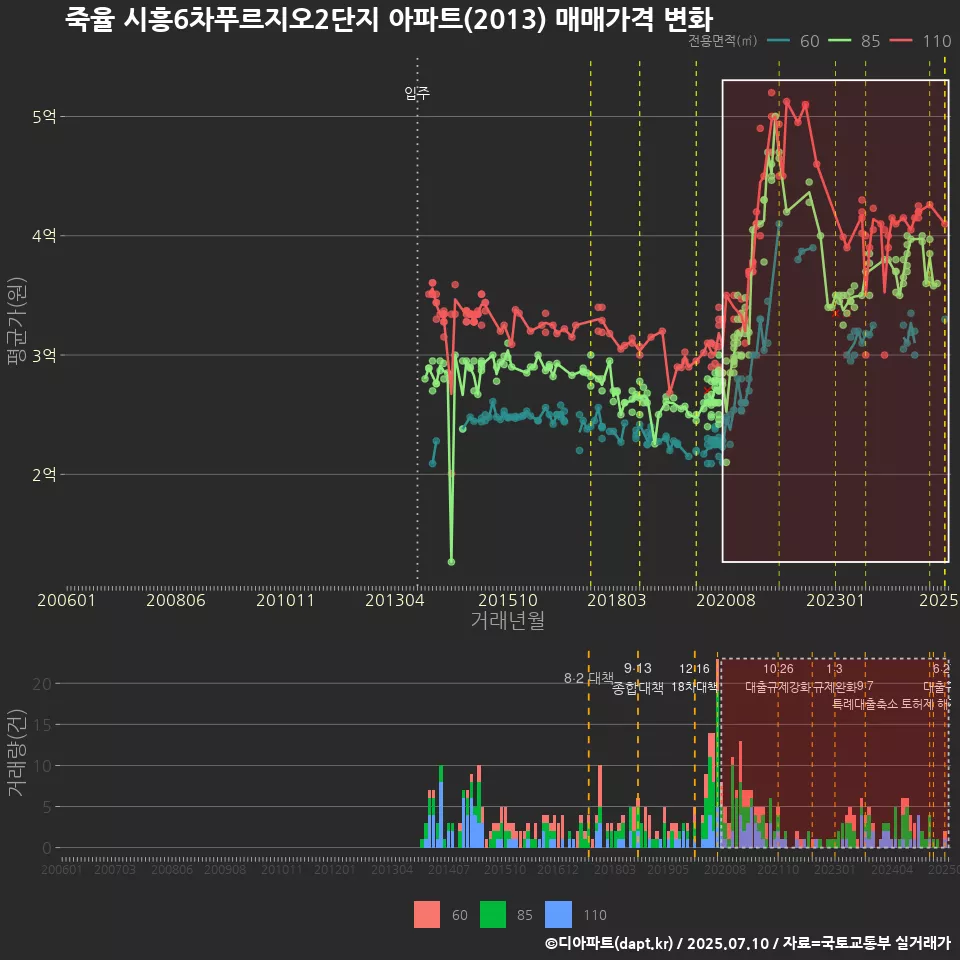Click the 10·26 대출규제강화 policy label
The width and height of the screenshot is (960, 960).
tap(778, 678)
